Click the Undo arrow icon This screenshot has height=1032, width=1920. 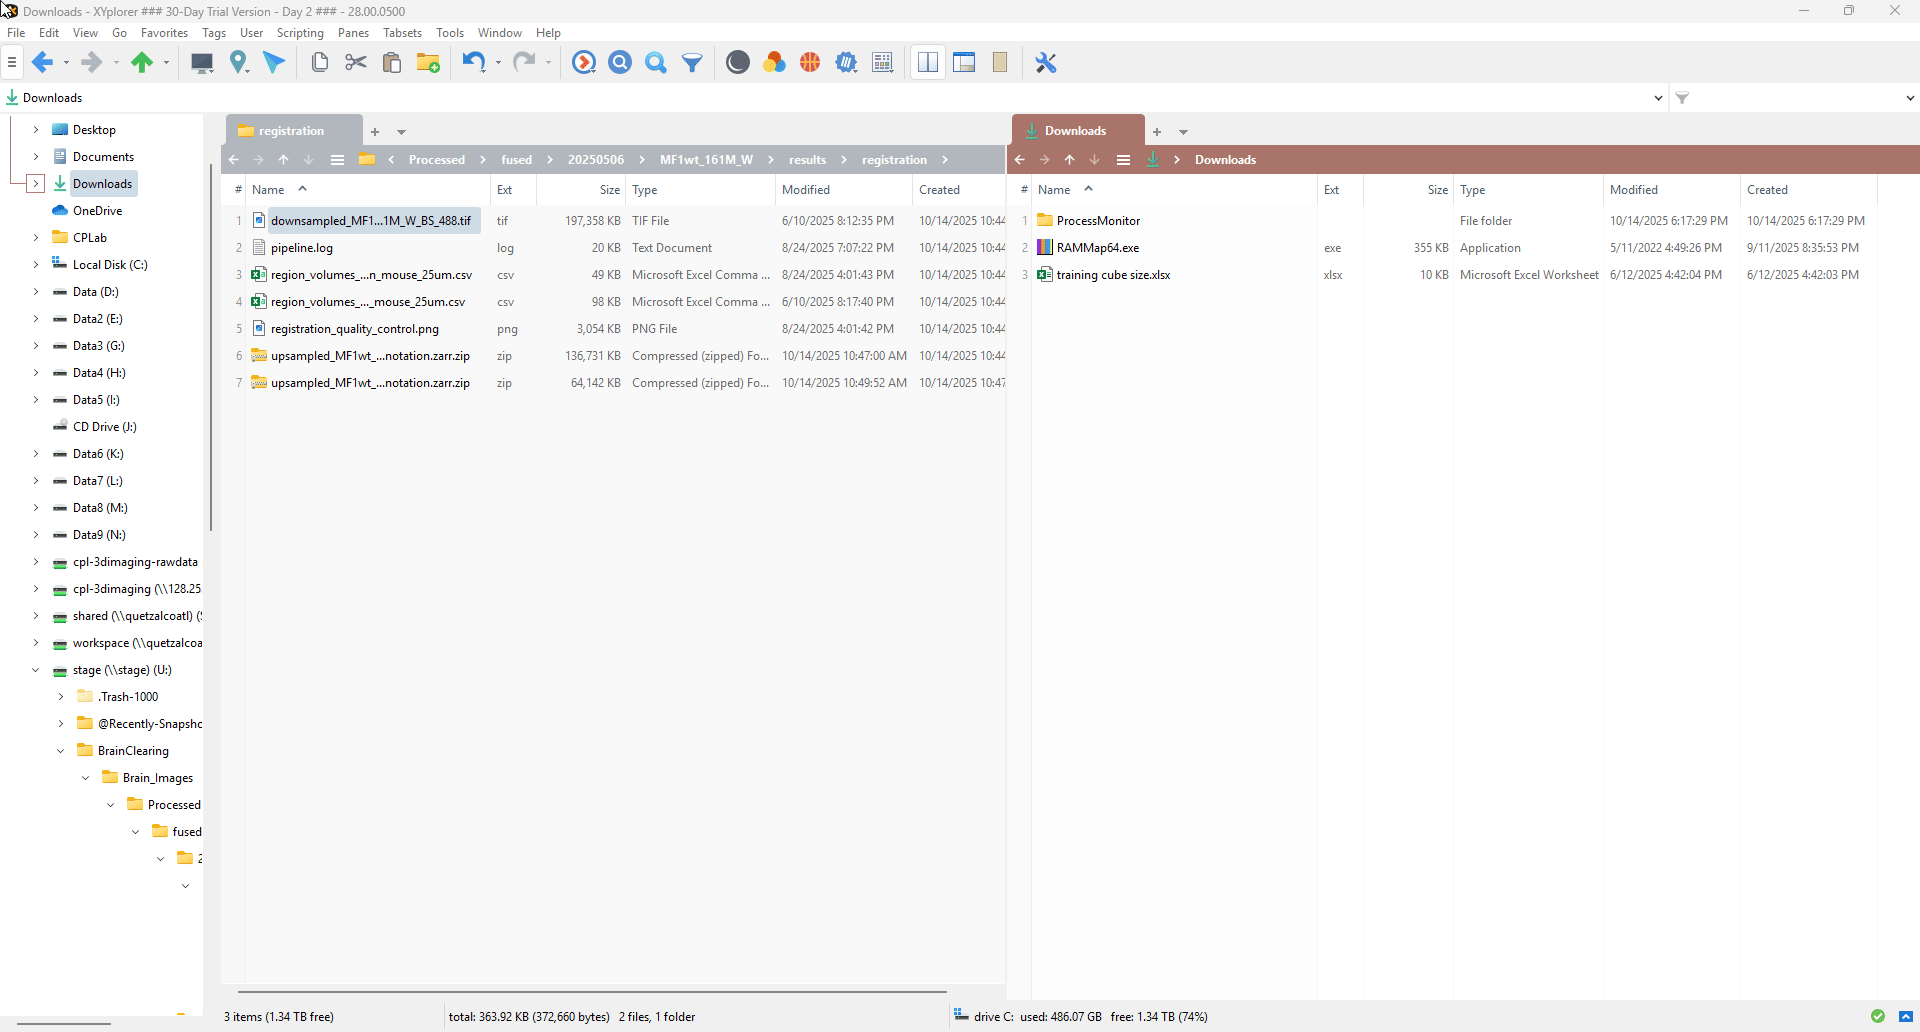click(473, 63)
